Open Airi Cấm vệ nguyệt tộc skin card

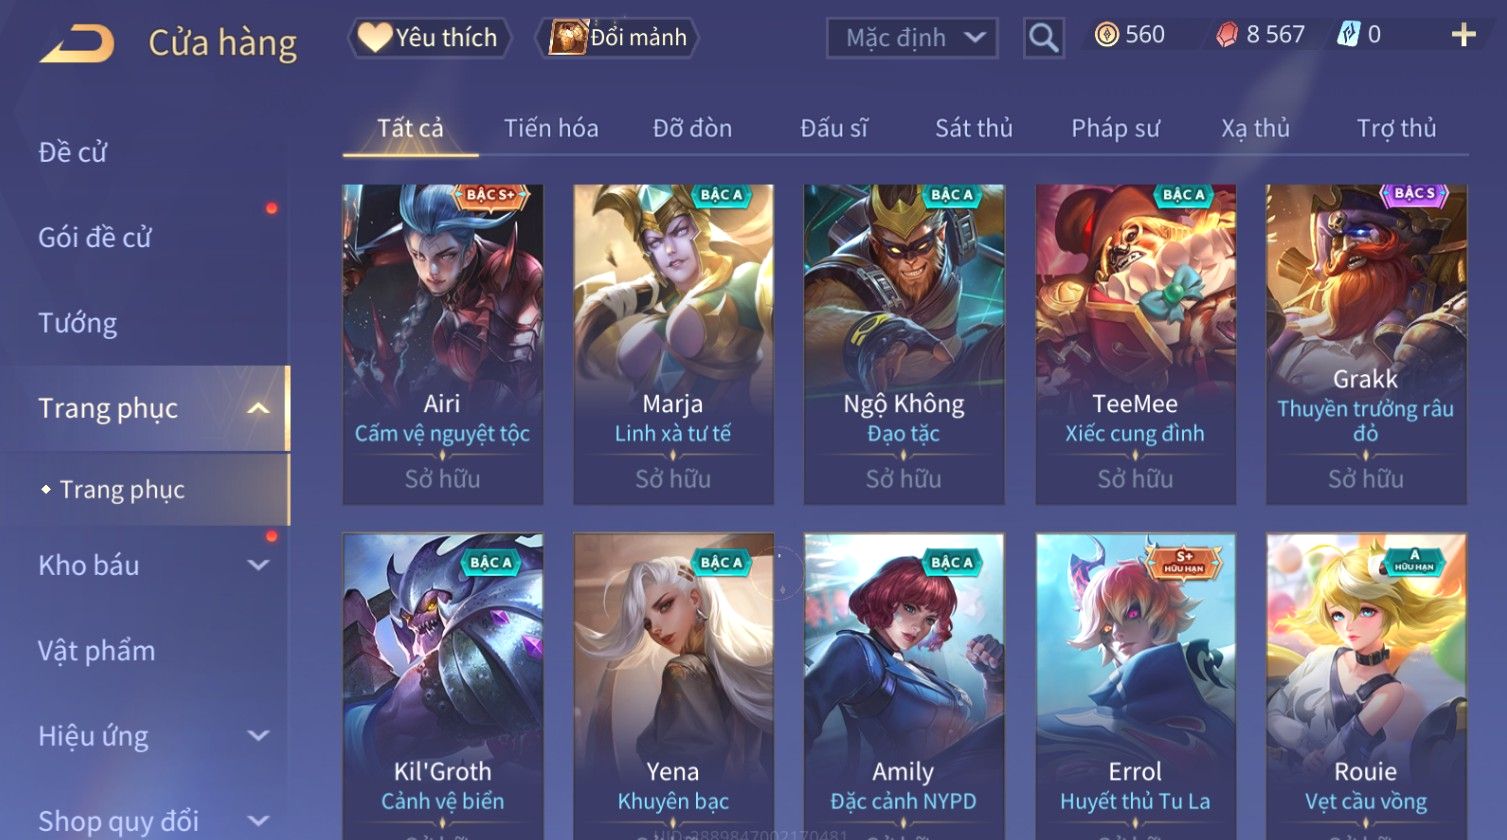click(x=442, y=344)
